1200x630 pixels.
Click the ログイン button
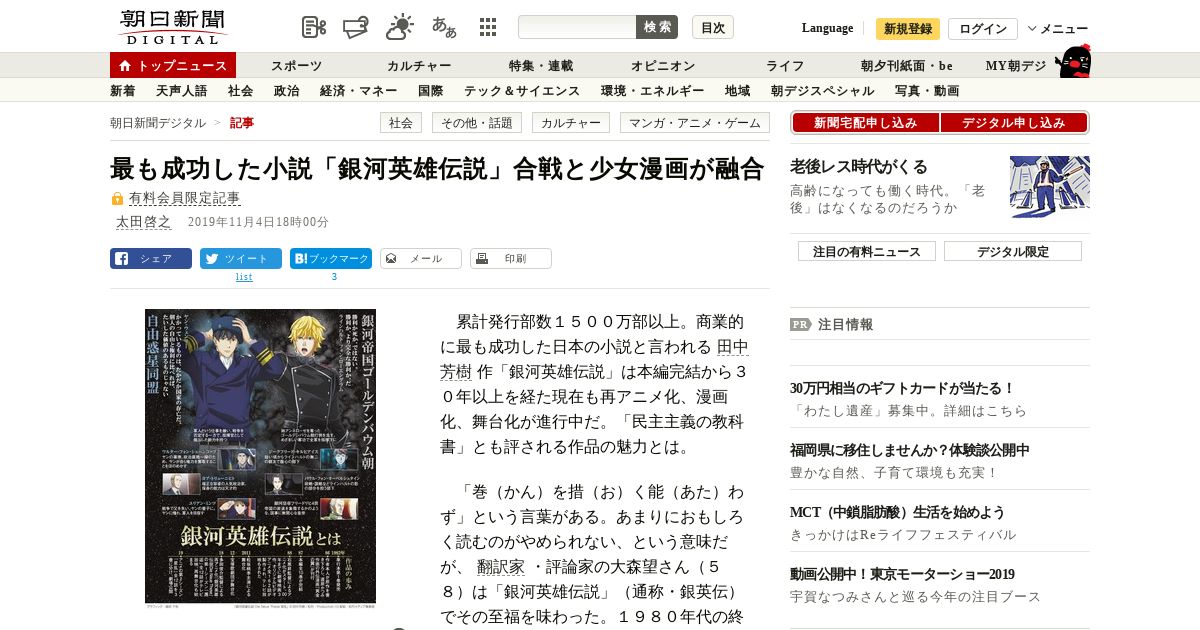coord(983,29)
